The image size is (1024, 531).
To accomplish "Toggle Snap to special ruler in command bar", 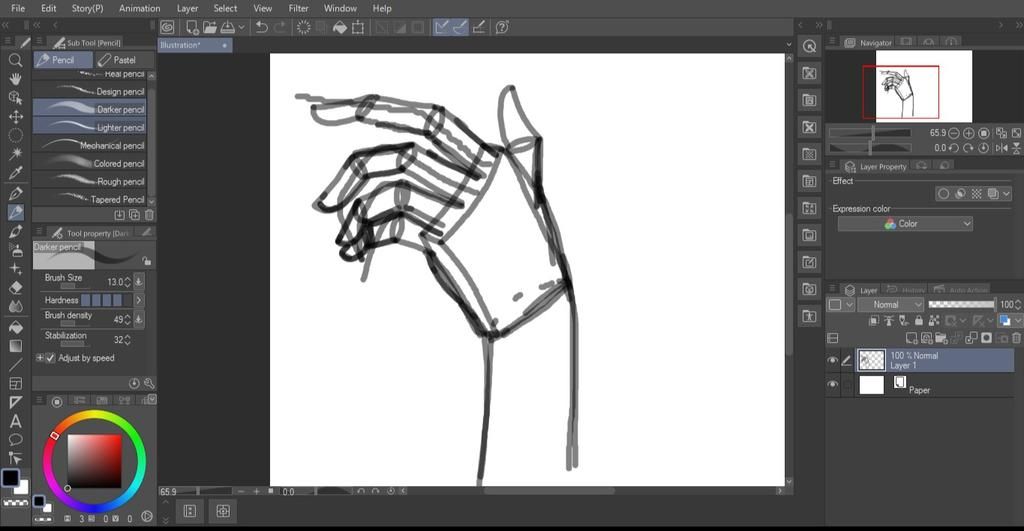I will pos(460,27).
